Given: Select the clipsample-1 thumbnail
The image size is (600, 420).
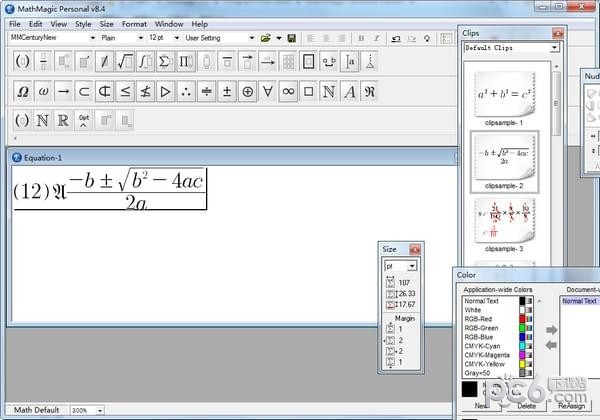Looking at the screenshot, I should click(x=504, y=94).
